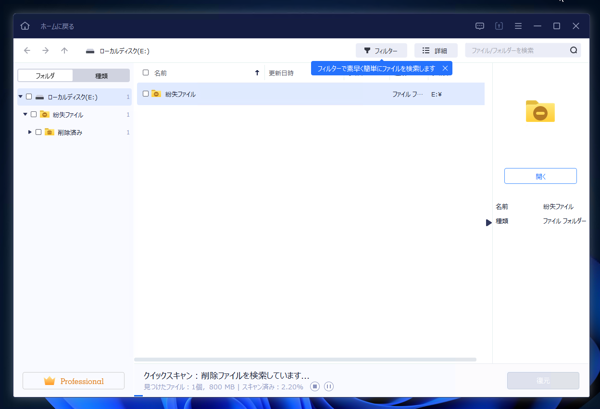Open the hamburger menu
600x409 pixels.
[518, 26]
